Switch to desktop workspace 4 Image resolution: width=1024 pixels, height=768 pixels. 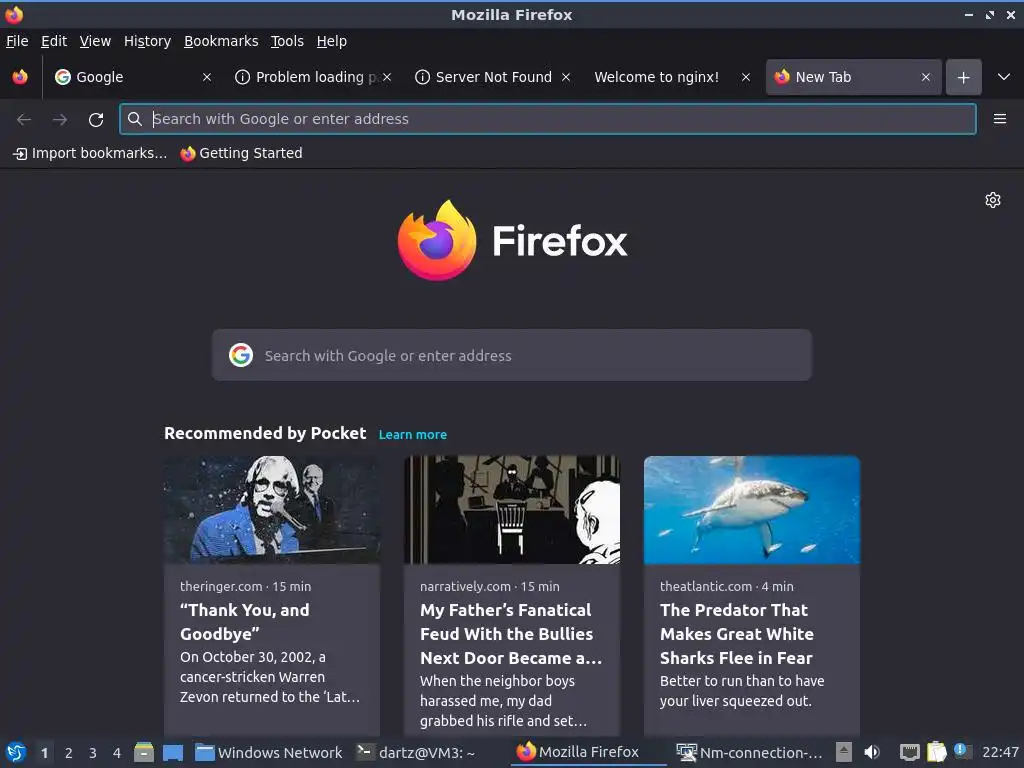point(117,753)
